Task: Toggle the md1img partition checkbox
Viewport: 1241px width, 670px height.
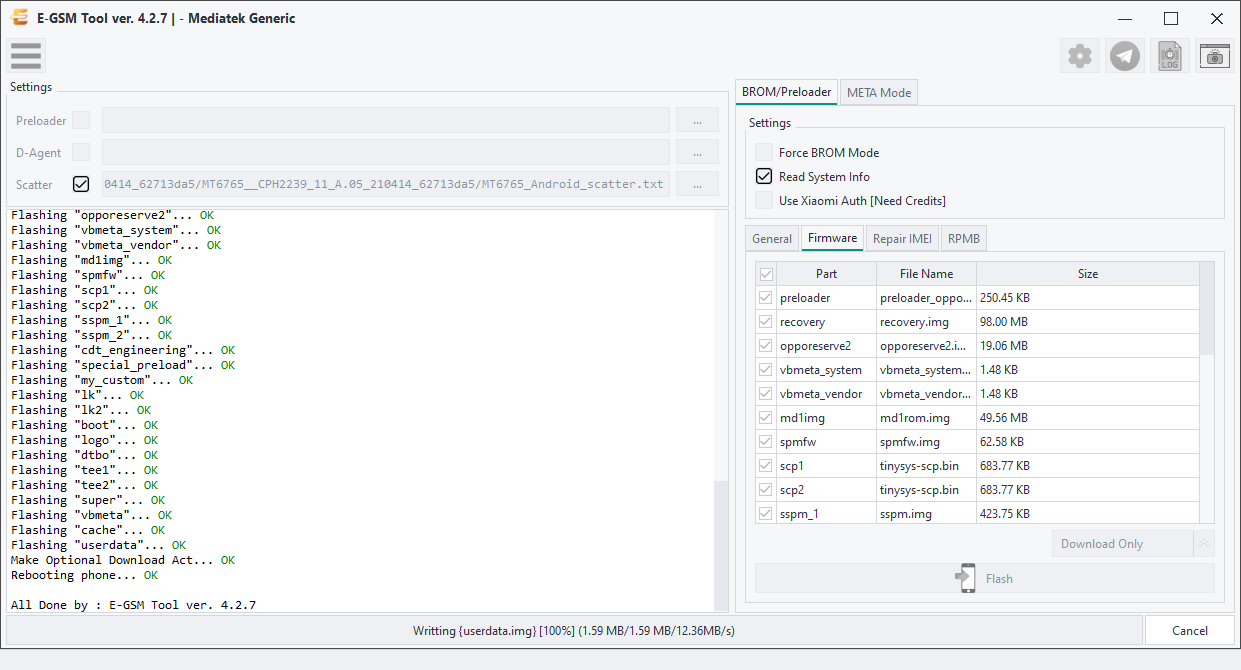Action: [766, 418]
